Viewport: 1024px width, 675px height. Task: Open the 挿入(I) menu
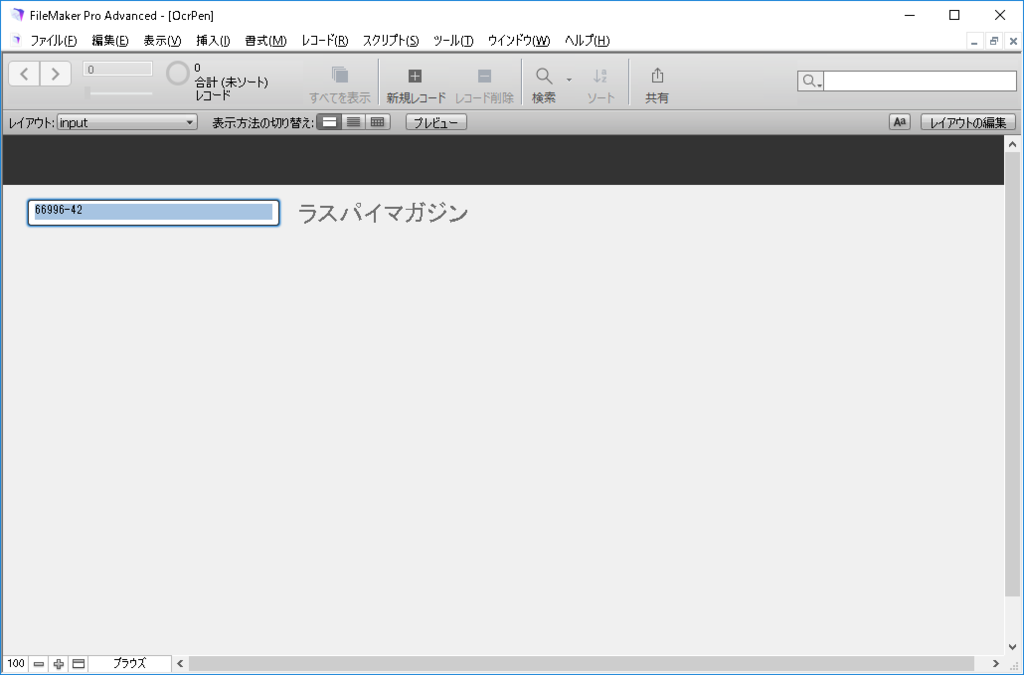point(213,40)
